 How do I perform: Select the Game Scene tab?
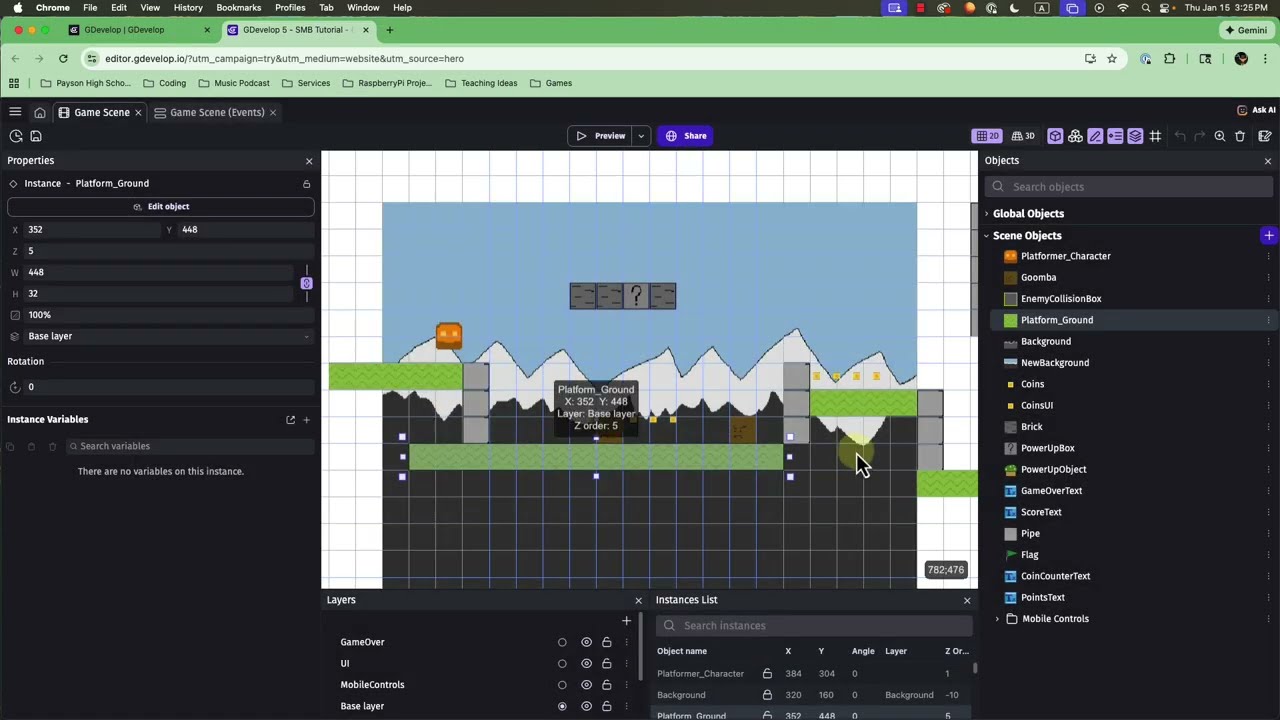click(101, 112)
